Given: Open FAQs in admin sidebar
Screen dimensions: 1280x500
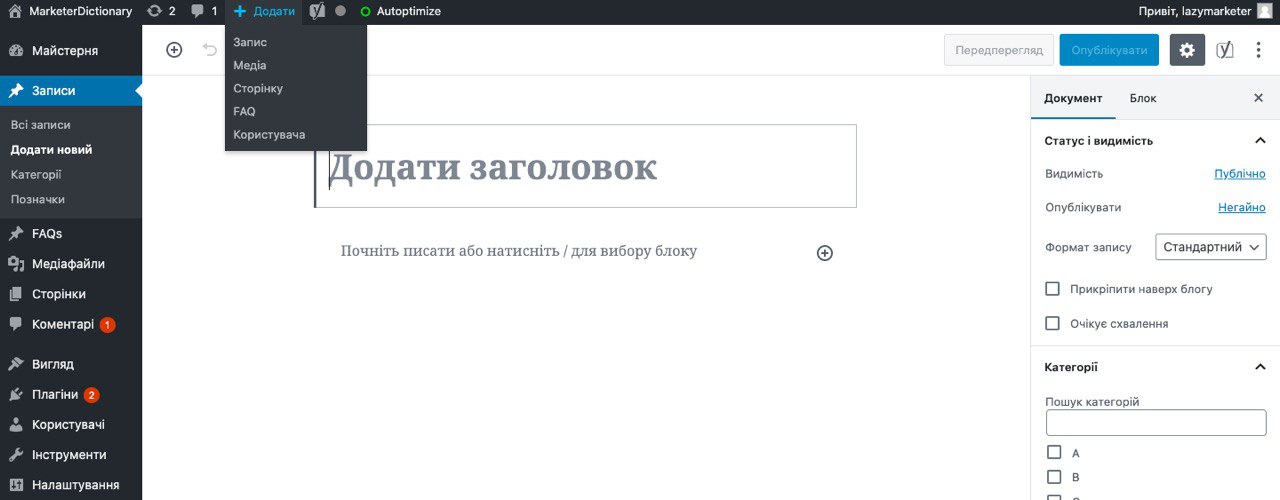Looking at the screenshot, I should click(71, 233).
